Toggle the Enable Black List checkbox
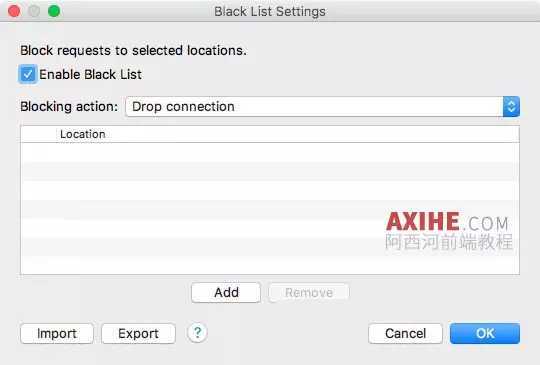540x365 pixels. [x=28, y=74]
